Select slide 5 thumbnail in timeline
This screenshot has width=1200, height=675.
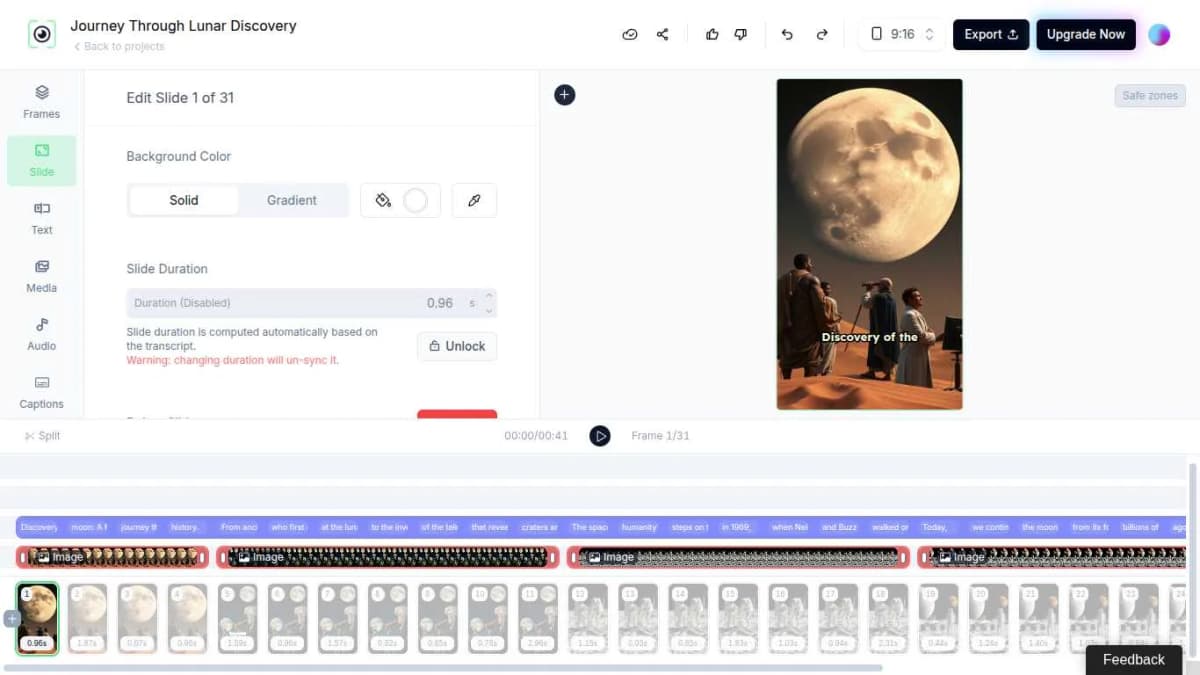click(238, 619)
